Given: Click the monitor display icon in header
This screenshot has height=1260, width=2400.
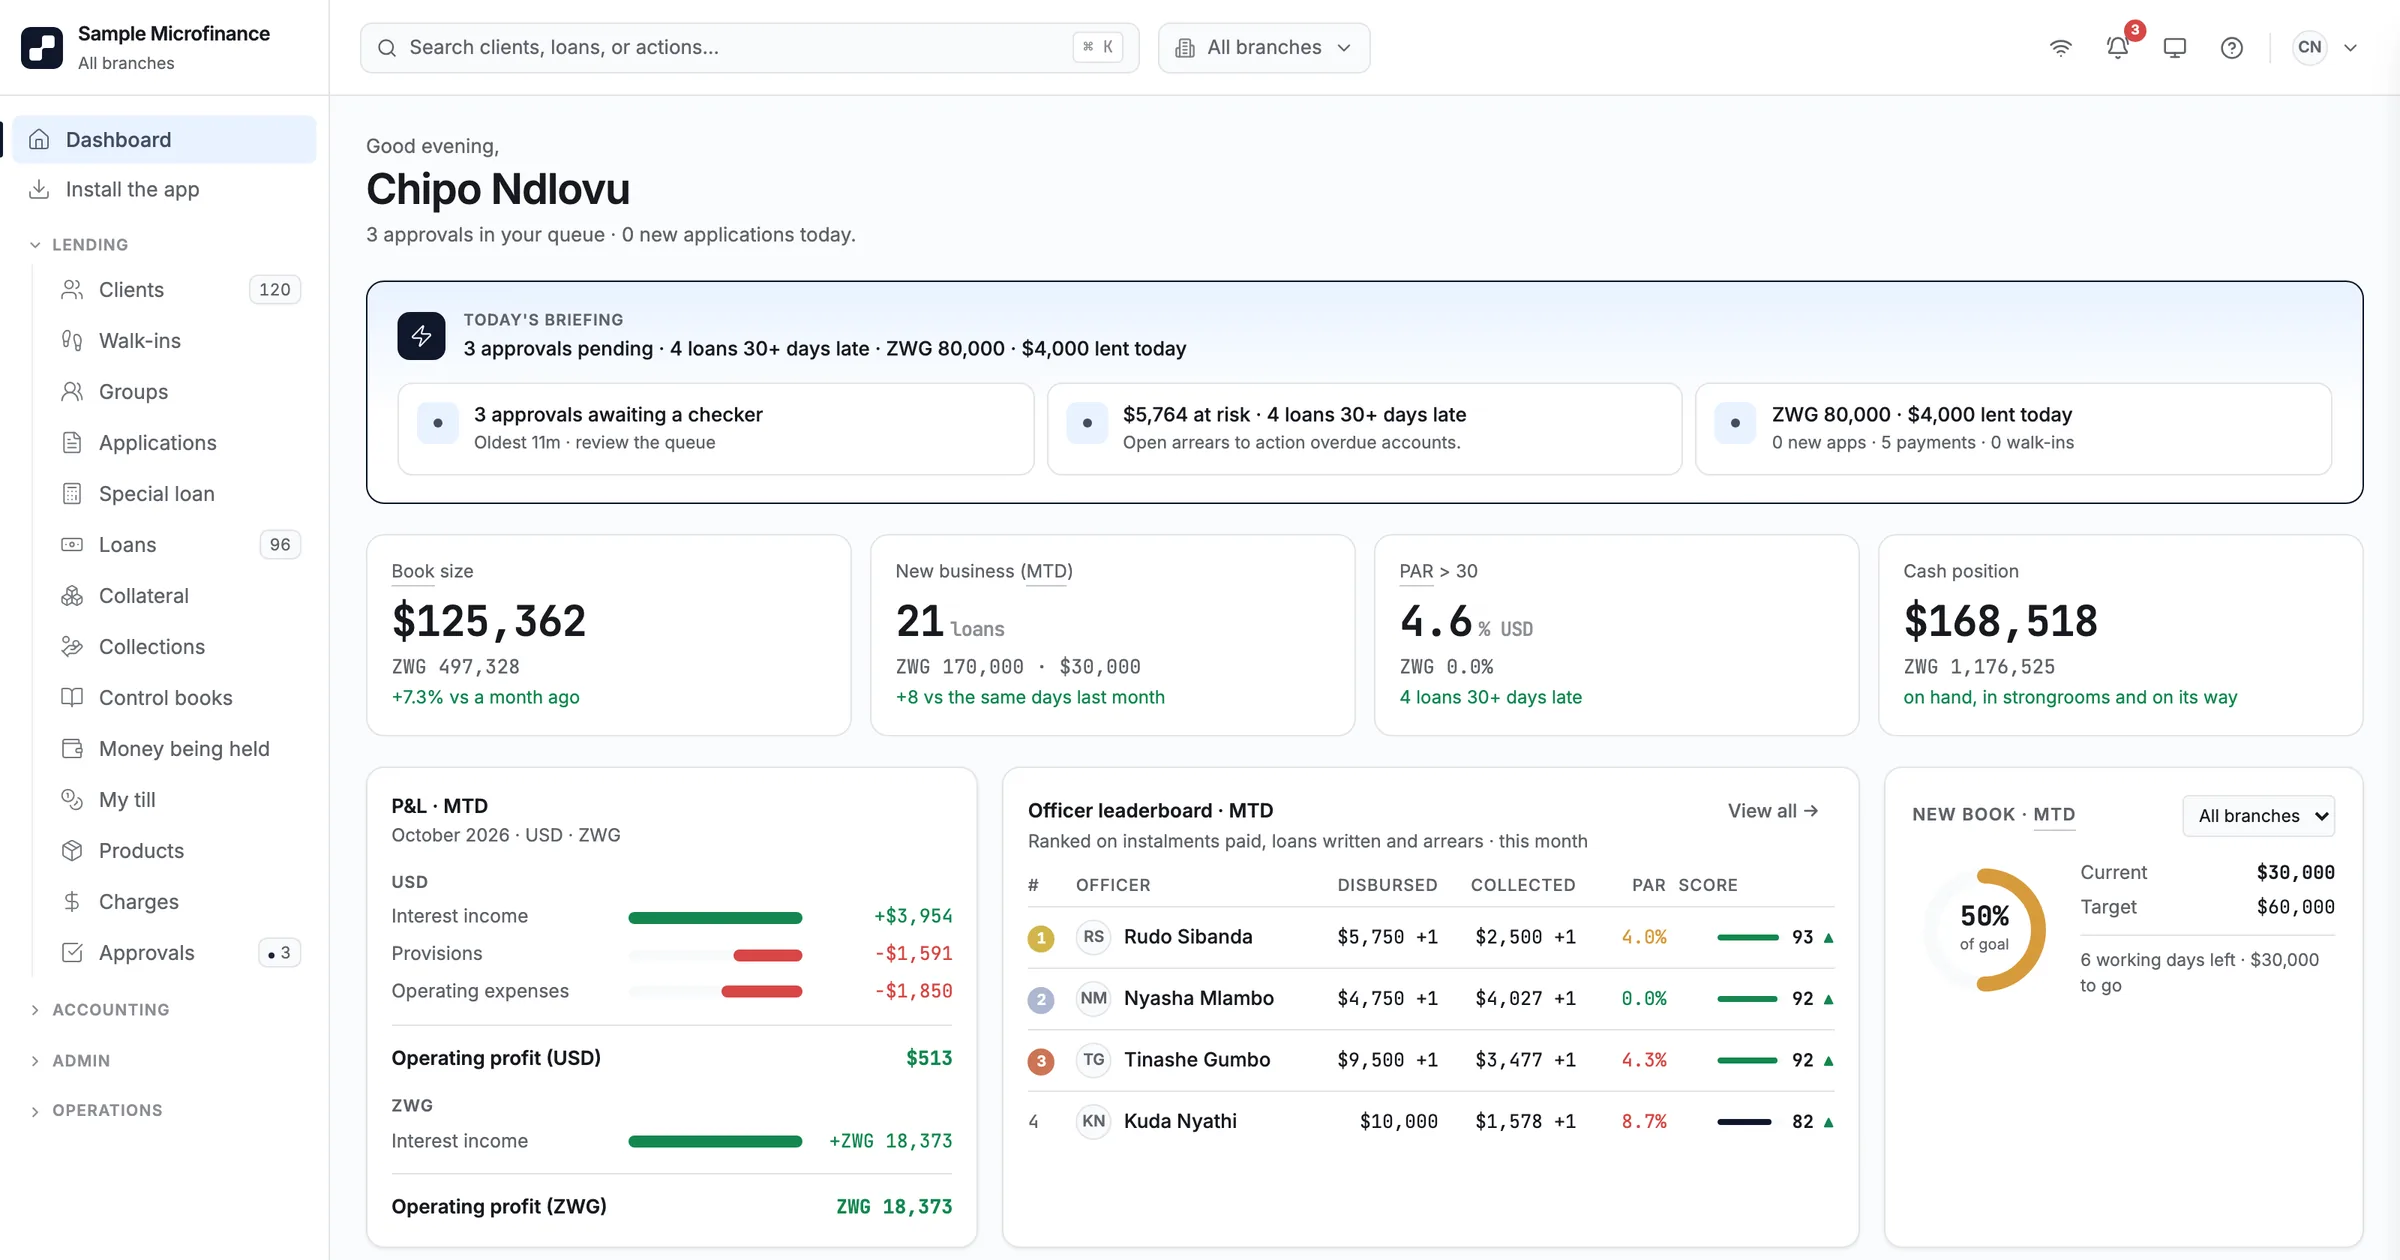Looking at the screenshot, I should pos(2174,47).
